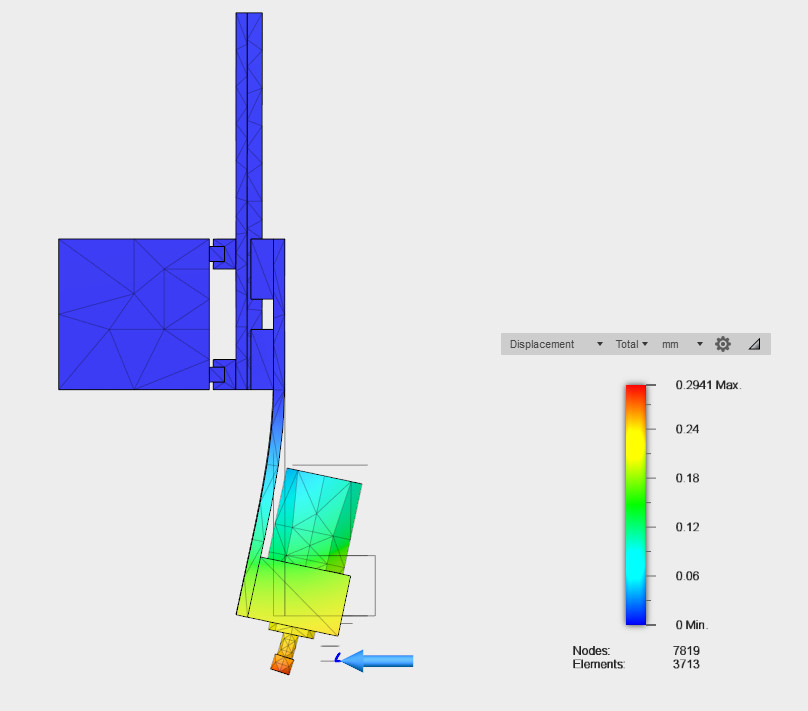Open the Displacement result type dropdown
The image size is (808, 711).
556,344
